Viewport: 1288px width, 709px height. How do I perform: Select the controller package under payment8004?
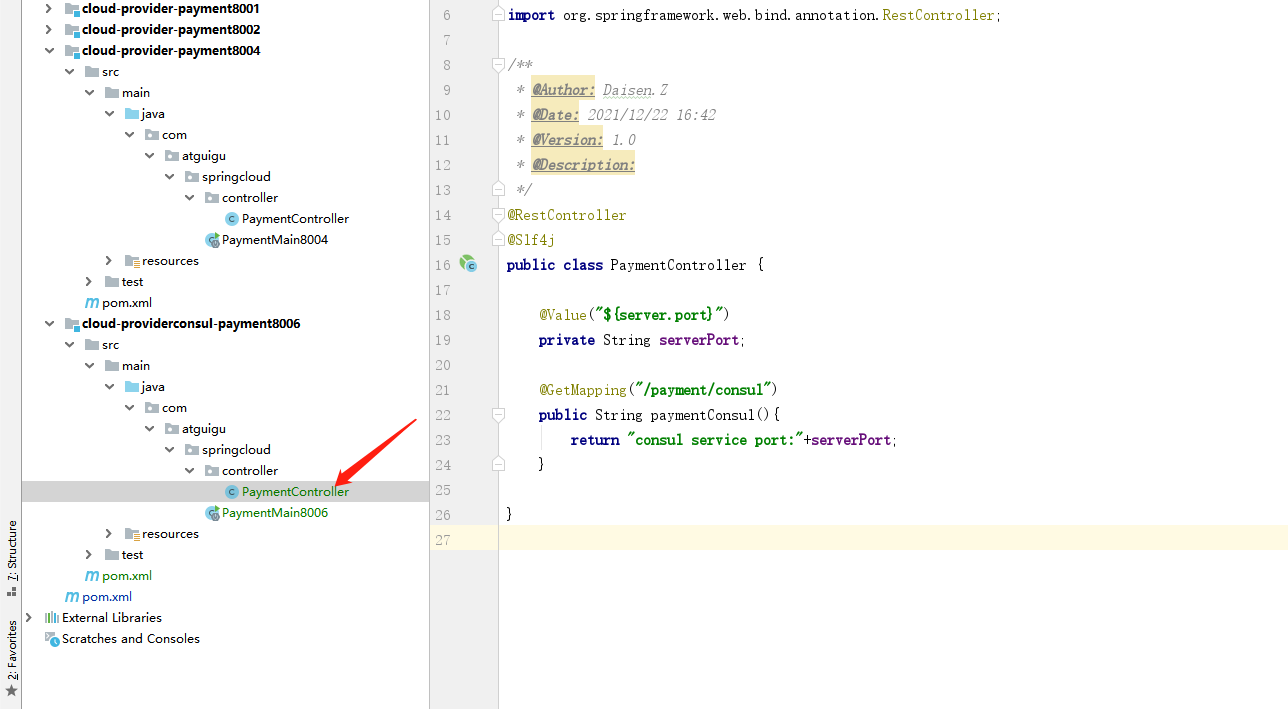click(250, 198)
